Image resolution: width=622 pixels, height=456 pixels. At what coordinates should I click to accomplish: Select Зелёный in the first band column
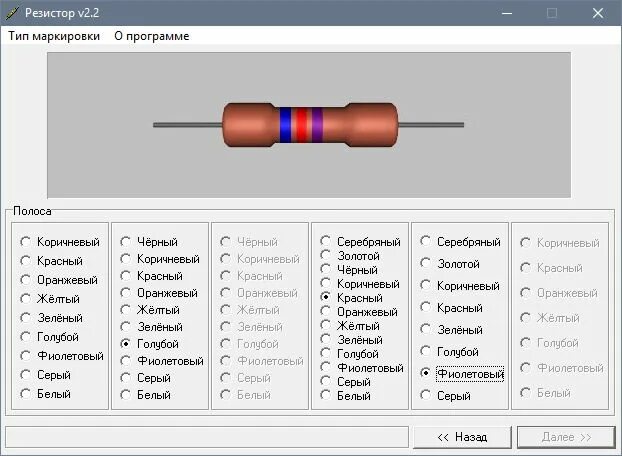[51, 318]
